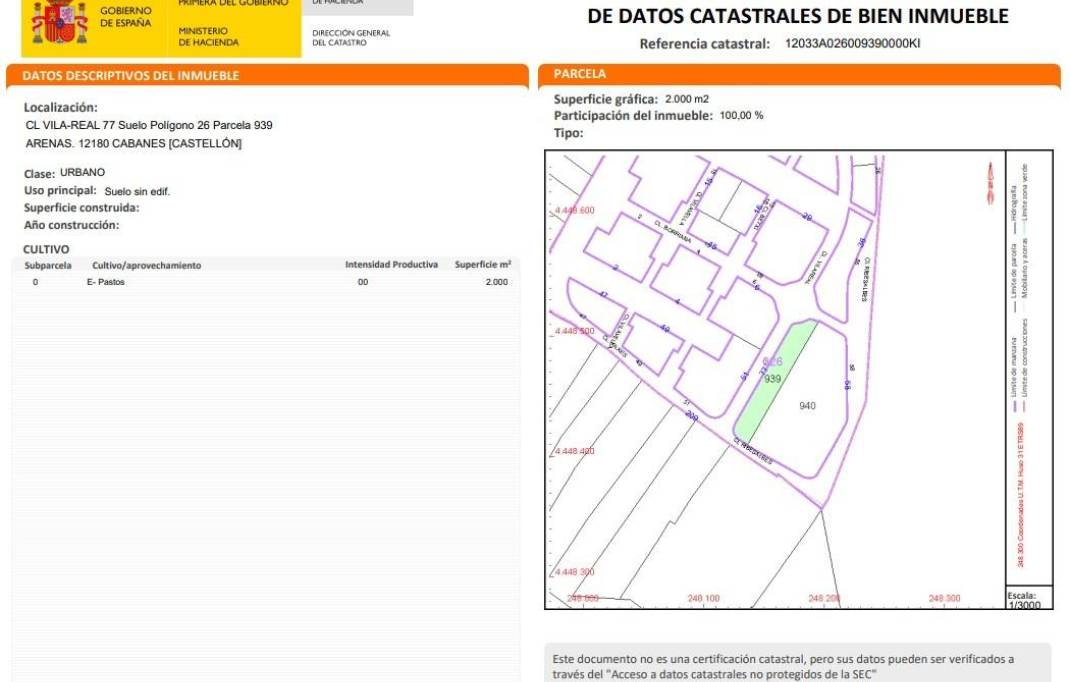Select the E- Pastos crop row
Viewport: 1070px width, 682px height.
pyautogui.click(x=106, y=282)
